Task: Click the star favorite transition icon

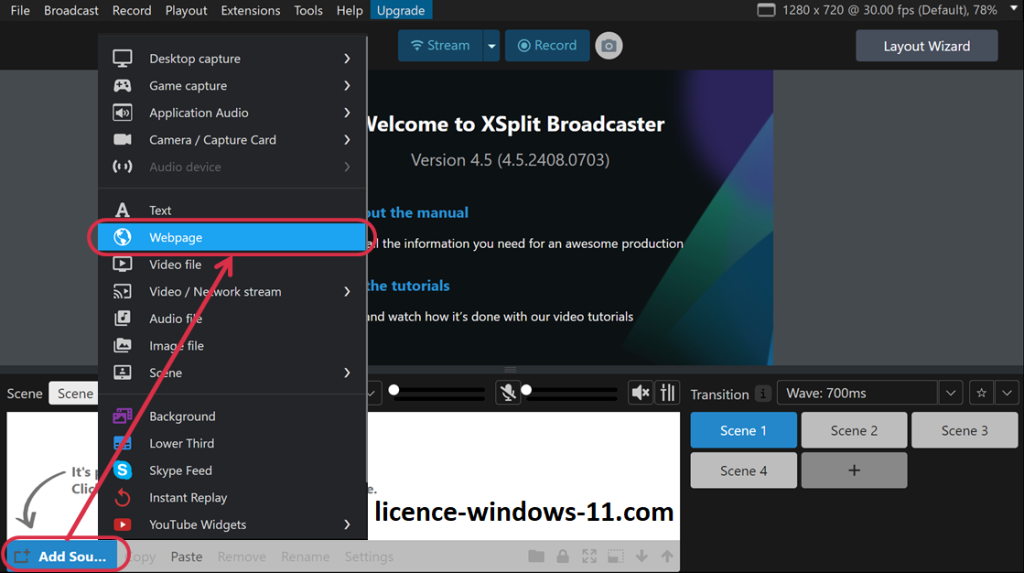Action: 982,393
